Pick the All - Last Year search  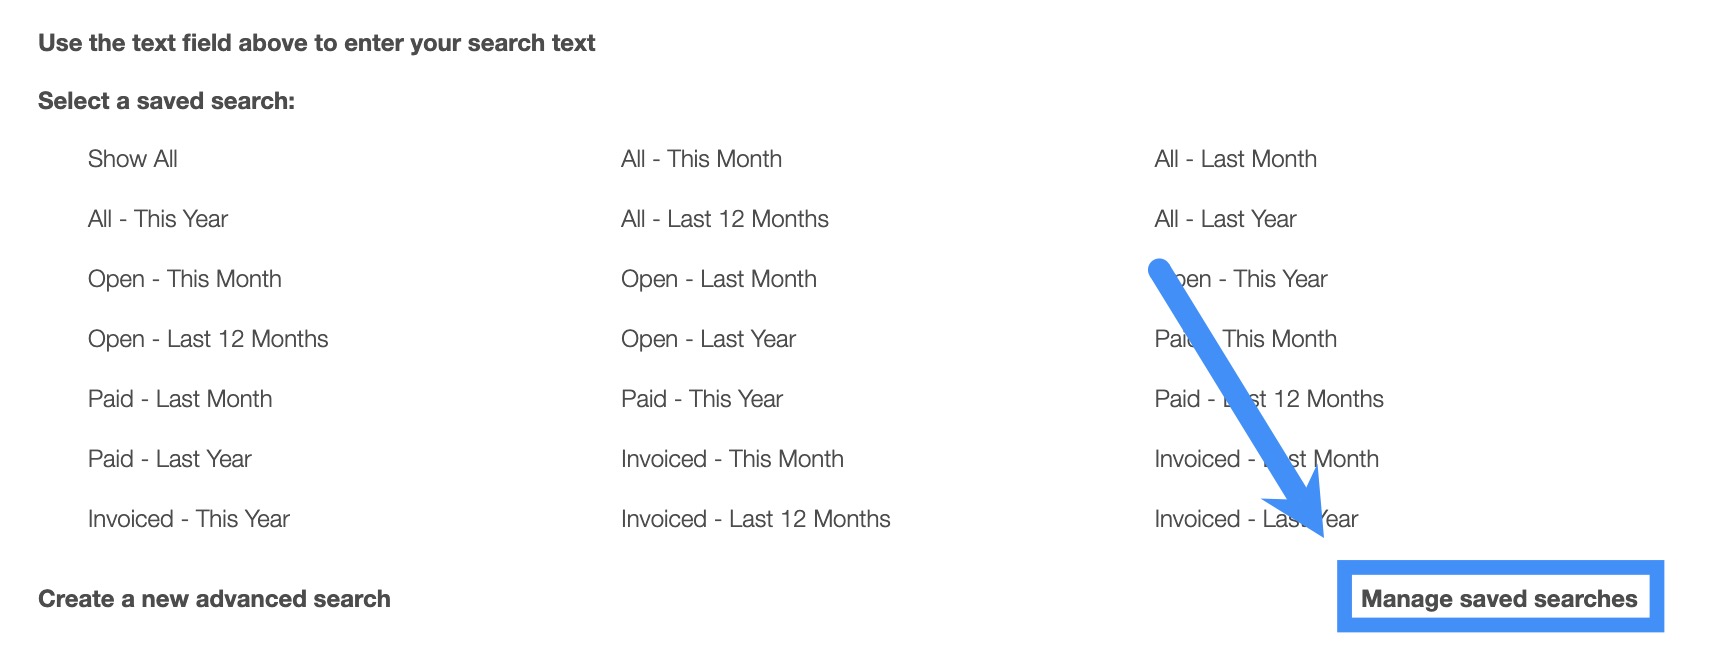pyautogui.click(x=1225, y=219)
